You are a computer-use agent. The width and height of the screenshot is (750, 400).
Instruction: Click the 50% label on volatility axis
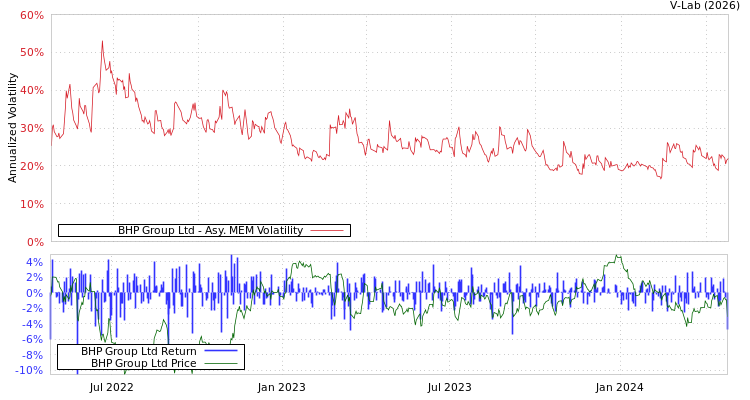tap(31, 52)
